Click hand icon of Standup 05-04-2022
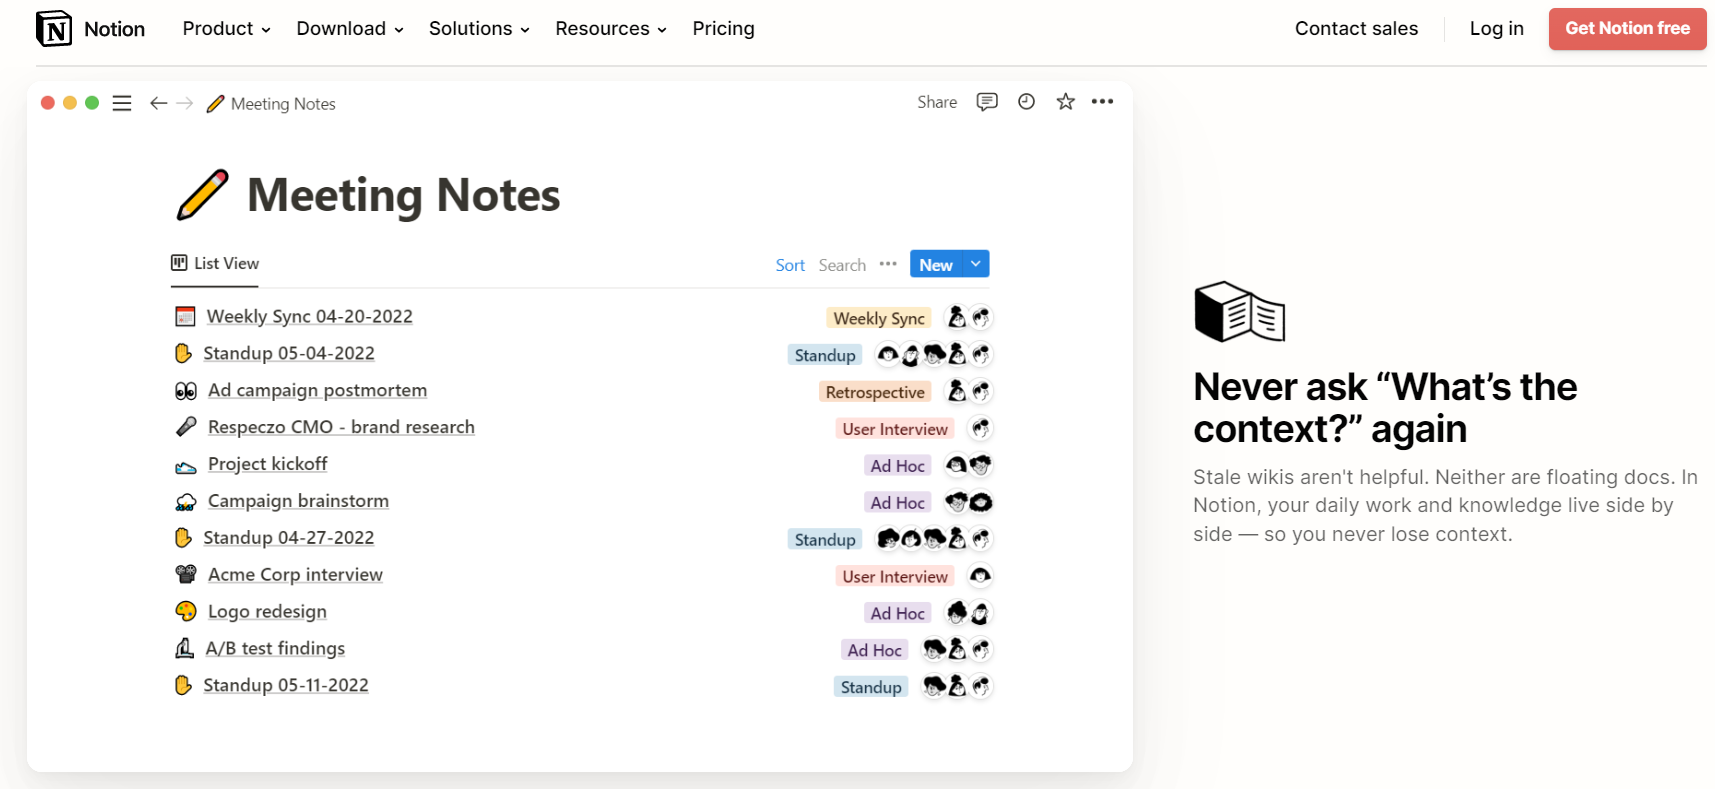 (183, 353)
